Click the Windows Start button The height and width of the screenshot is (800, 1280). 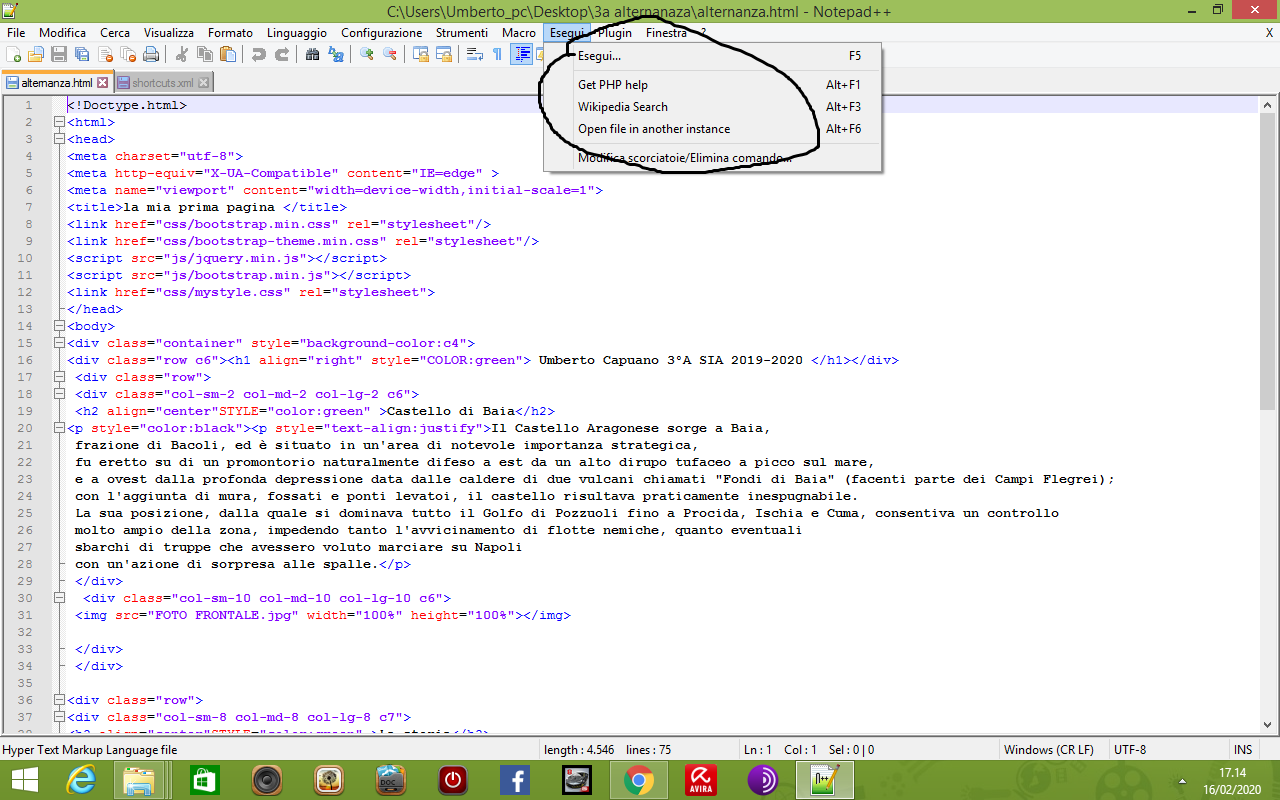(x=24, y=781)
